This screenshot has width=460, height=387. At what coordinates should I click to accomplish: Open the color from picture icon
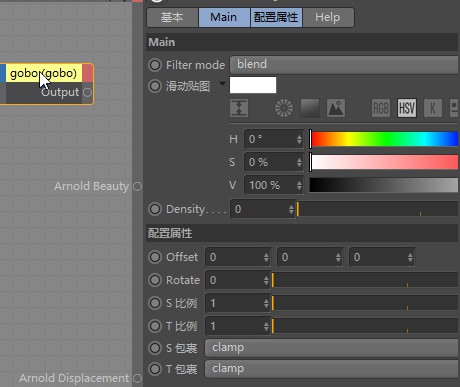coord(336,108)
